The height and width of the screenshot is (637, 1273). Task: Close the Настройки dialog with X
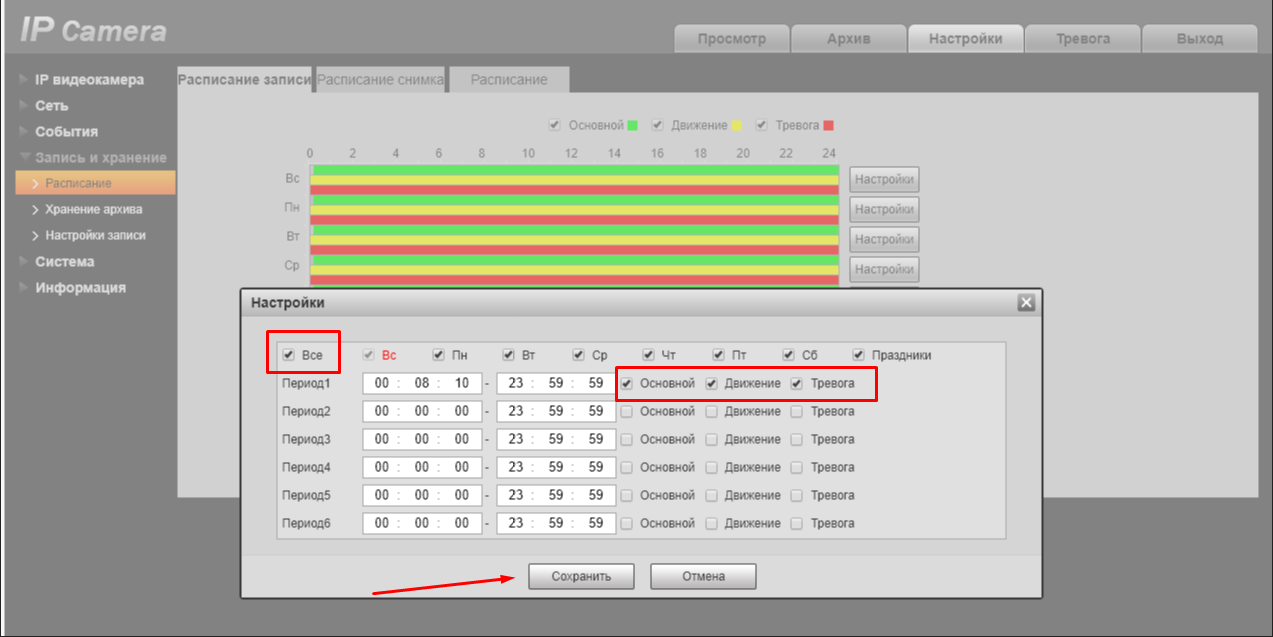[1025, 302]
